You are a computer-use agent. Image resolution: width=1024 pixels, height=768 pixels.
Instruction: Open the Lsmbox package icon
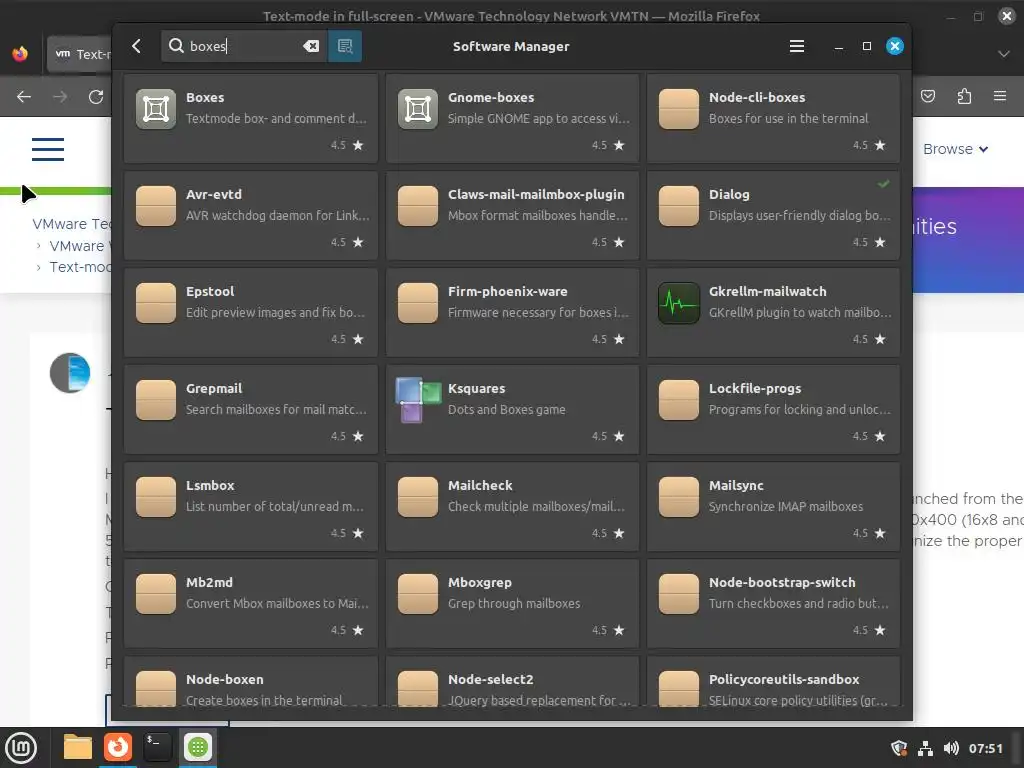[156, 496]
